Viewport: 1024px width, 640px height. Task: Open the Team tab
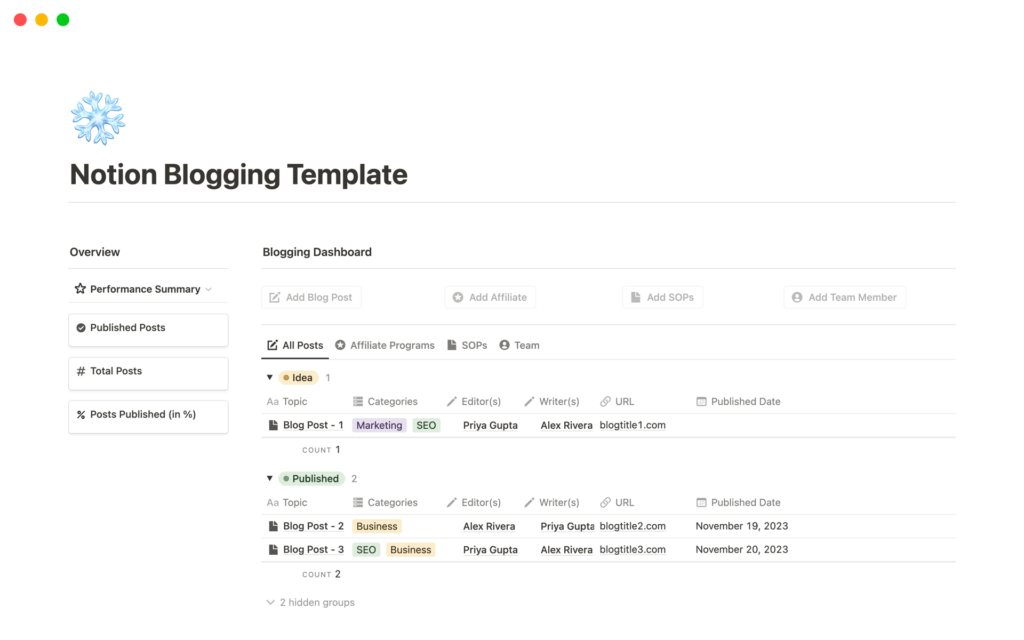(x=520, y=344)
